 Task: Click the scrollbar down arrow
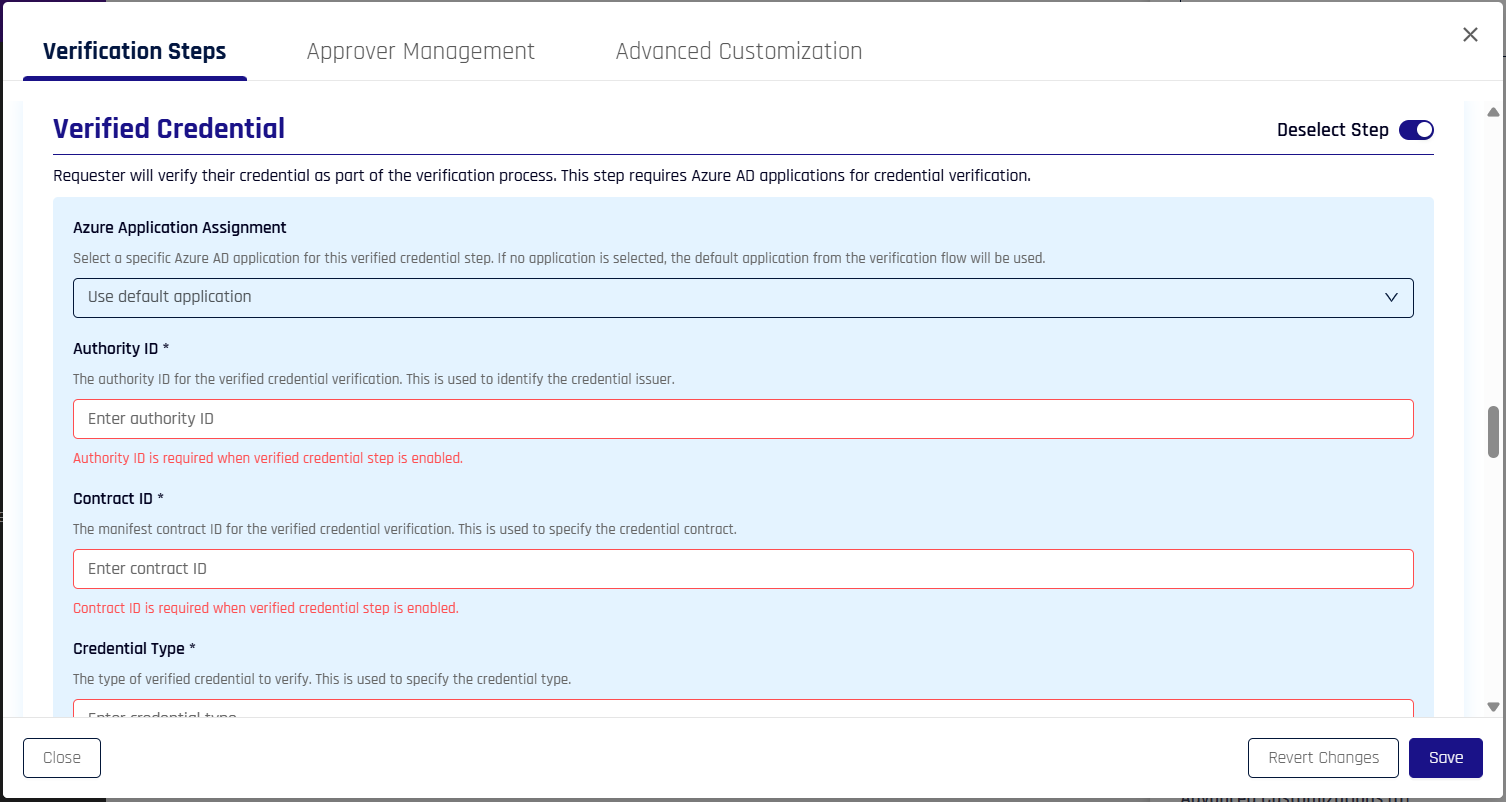1494,706
